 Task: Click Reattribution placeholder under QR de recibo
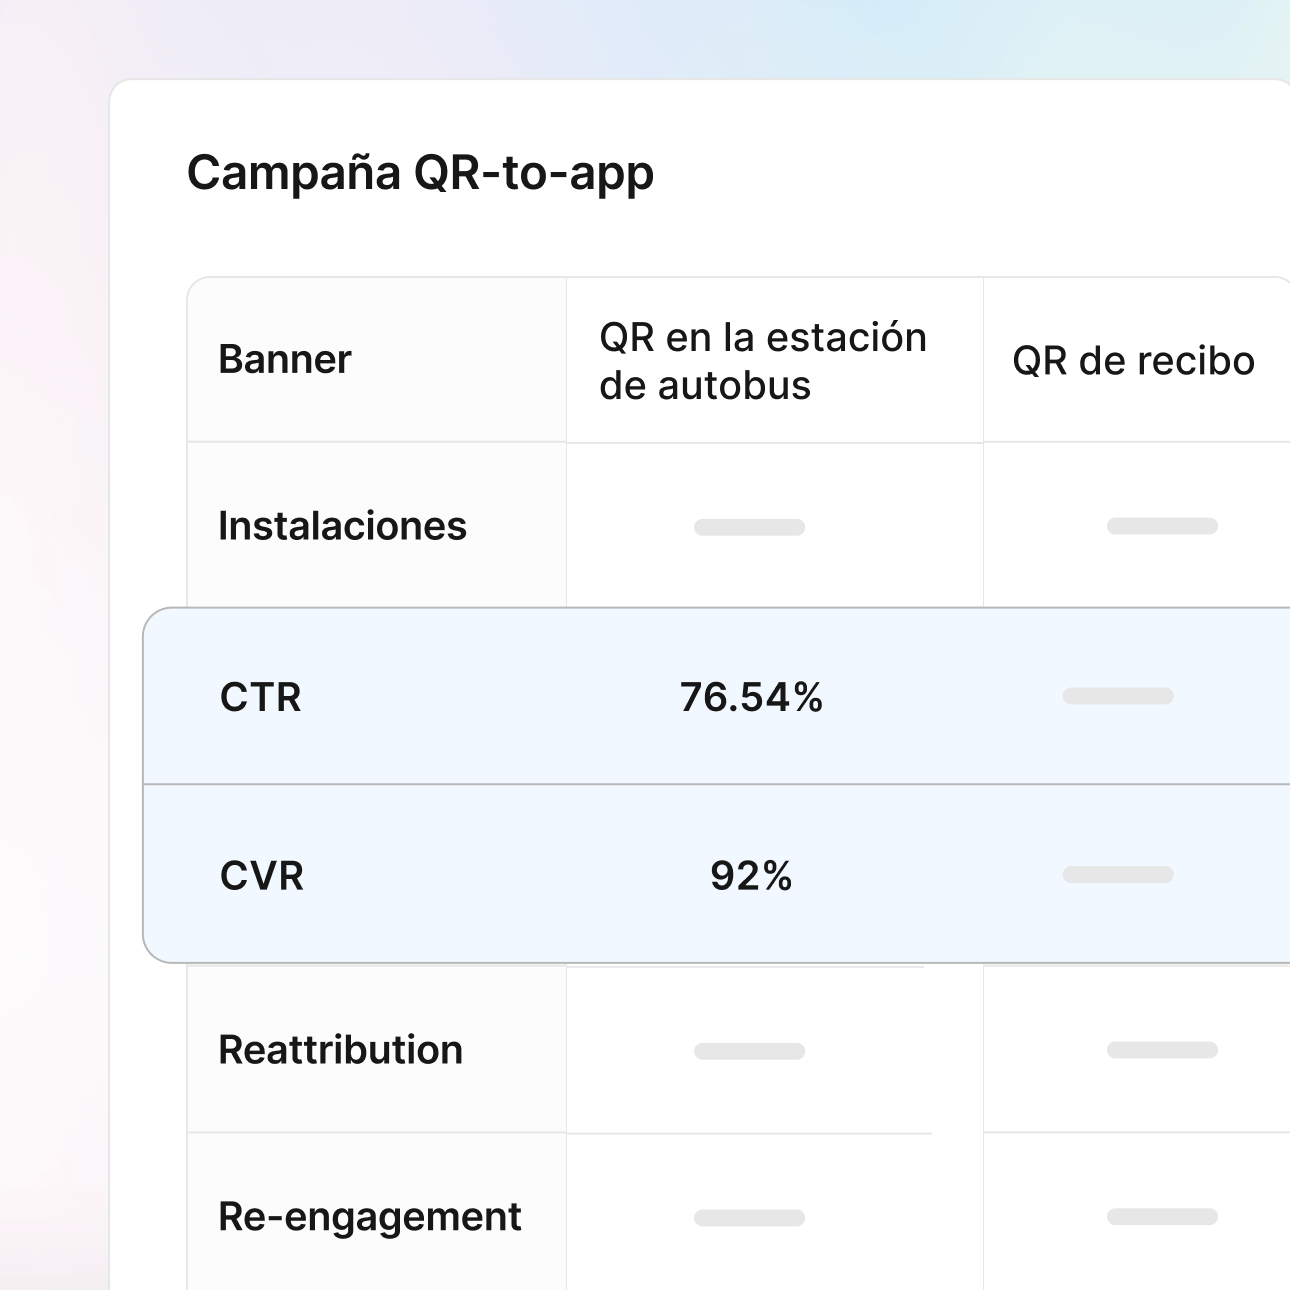[1162, 1050]
